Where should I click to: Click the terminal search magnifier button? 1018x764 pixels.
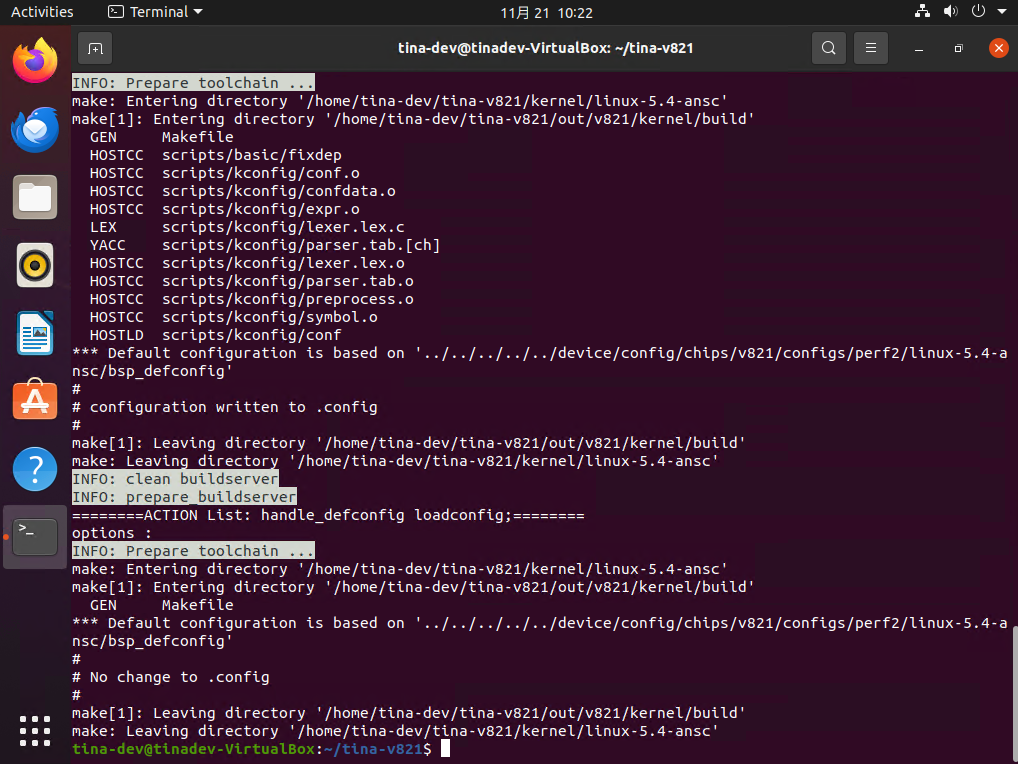coord(828,48)
